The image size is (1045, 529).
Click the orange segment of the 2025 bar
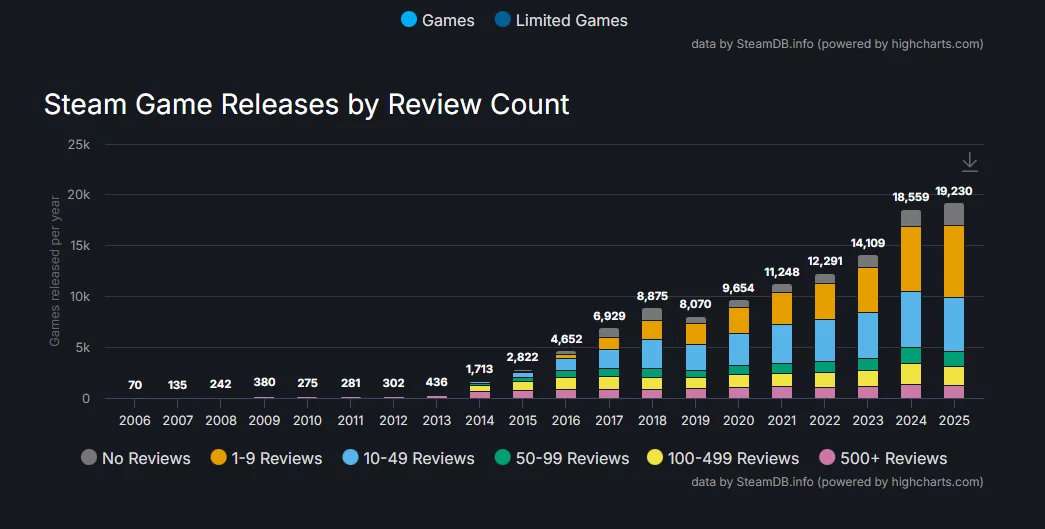coord(954,261)
